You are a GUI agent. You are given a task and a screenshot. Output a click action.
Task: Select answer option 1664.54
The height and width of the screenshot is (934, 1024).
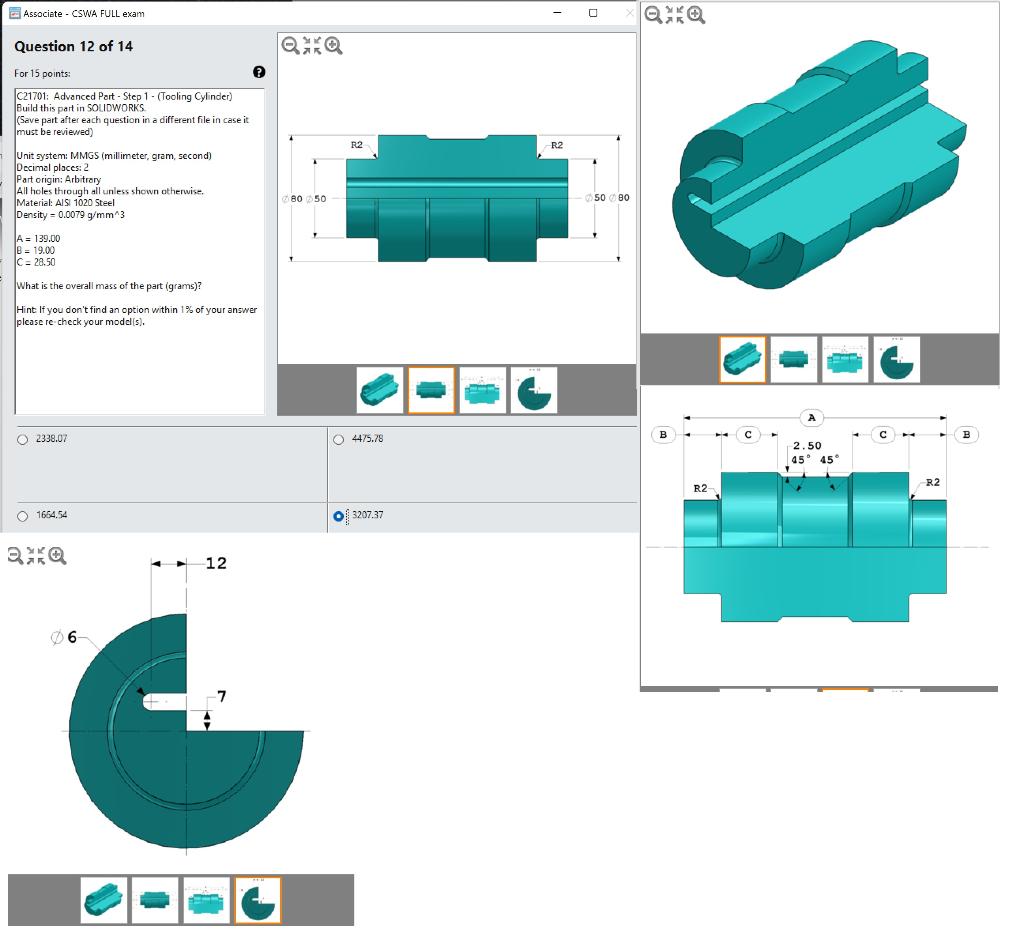tap(23, 516)
